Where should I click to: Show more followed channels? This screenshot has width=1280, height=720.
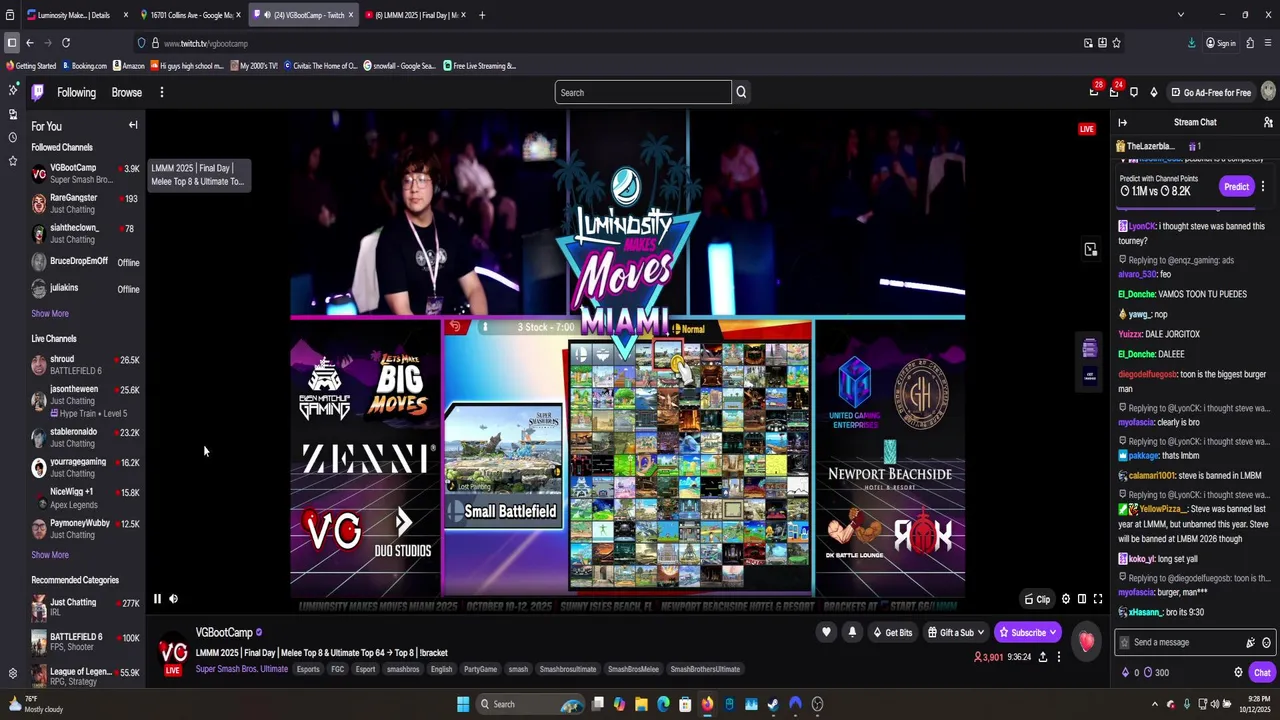[x=50, y=313]
